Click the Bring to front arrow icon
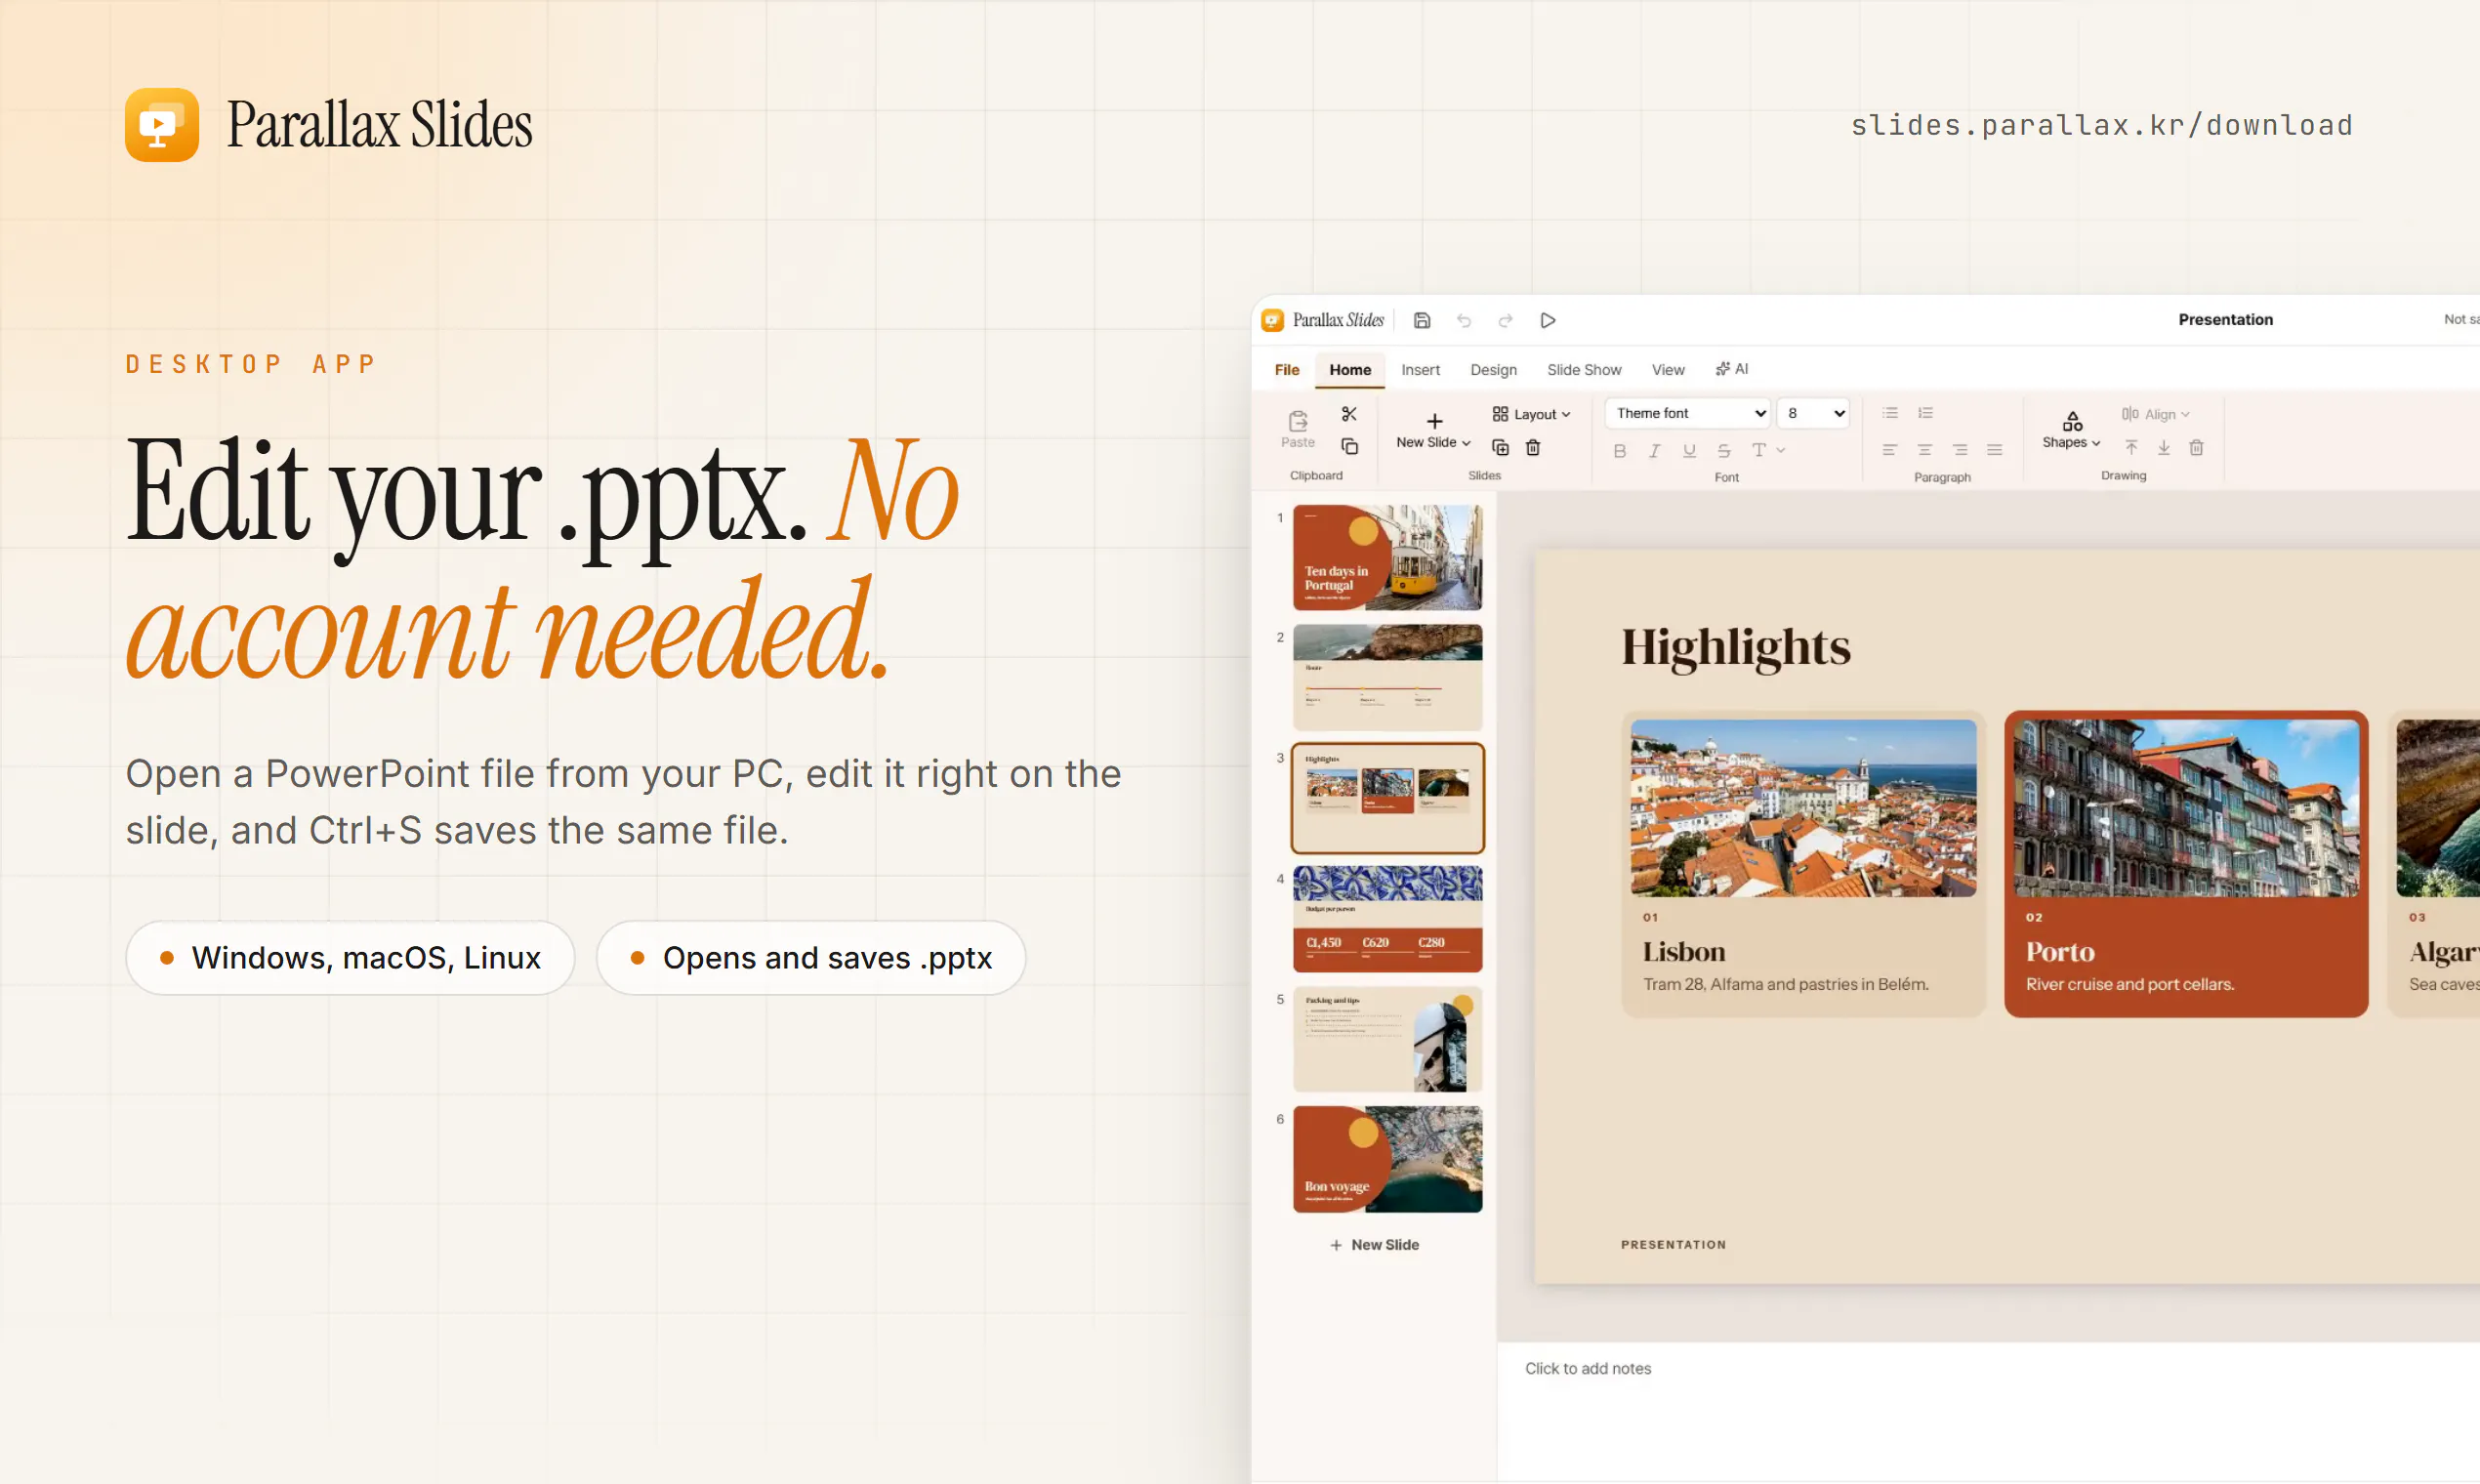 tap(2131, 447)
